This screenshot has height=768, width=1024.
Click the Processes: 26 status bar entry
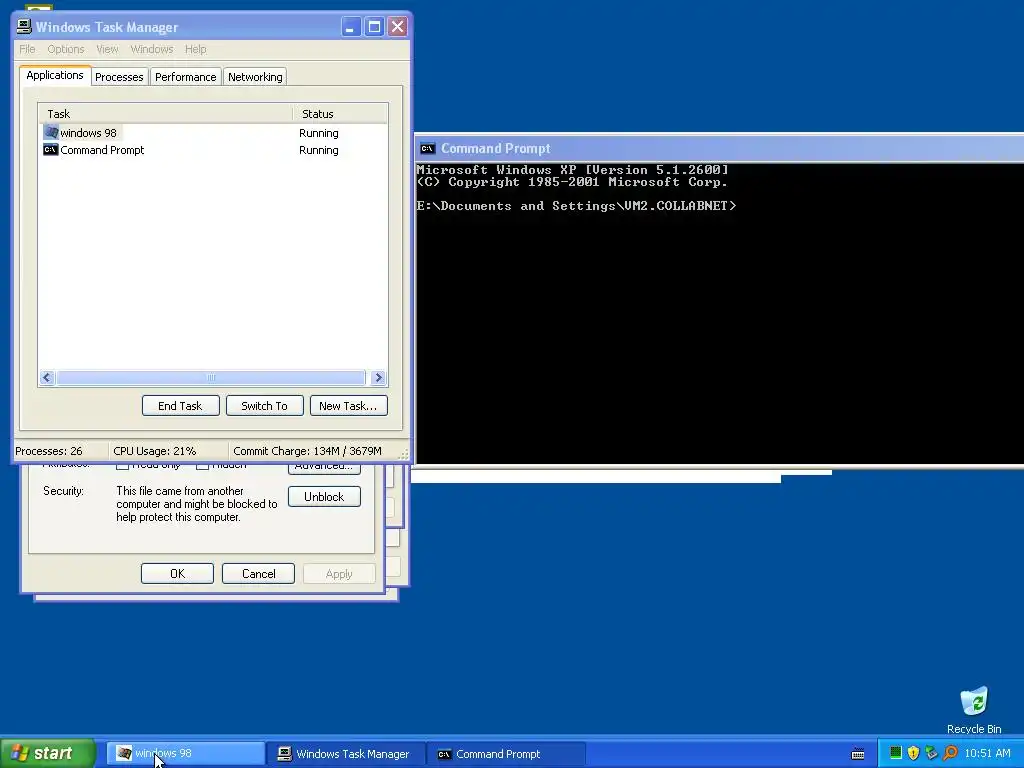[x=49, y=451]
